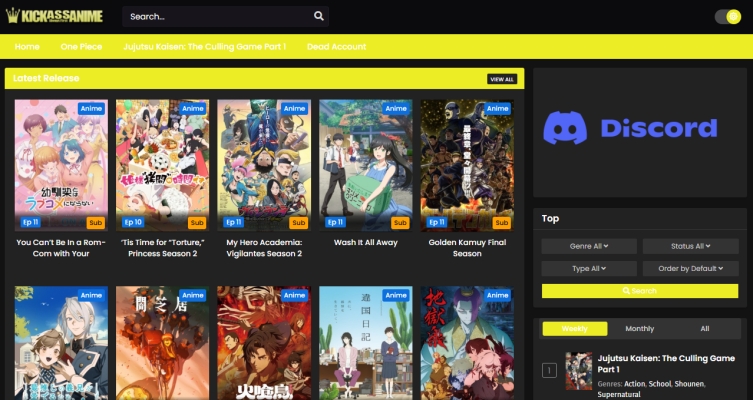Click the yellow Search filter button
The image size is (753, 400).
tap(640, 291)
